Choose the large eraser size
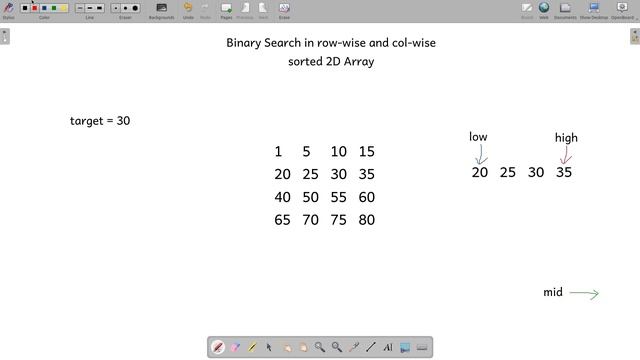 tap(135, 8)
